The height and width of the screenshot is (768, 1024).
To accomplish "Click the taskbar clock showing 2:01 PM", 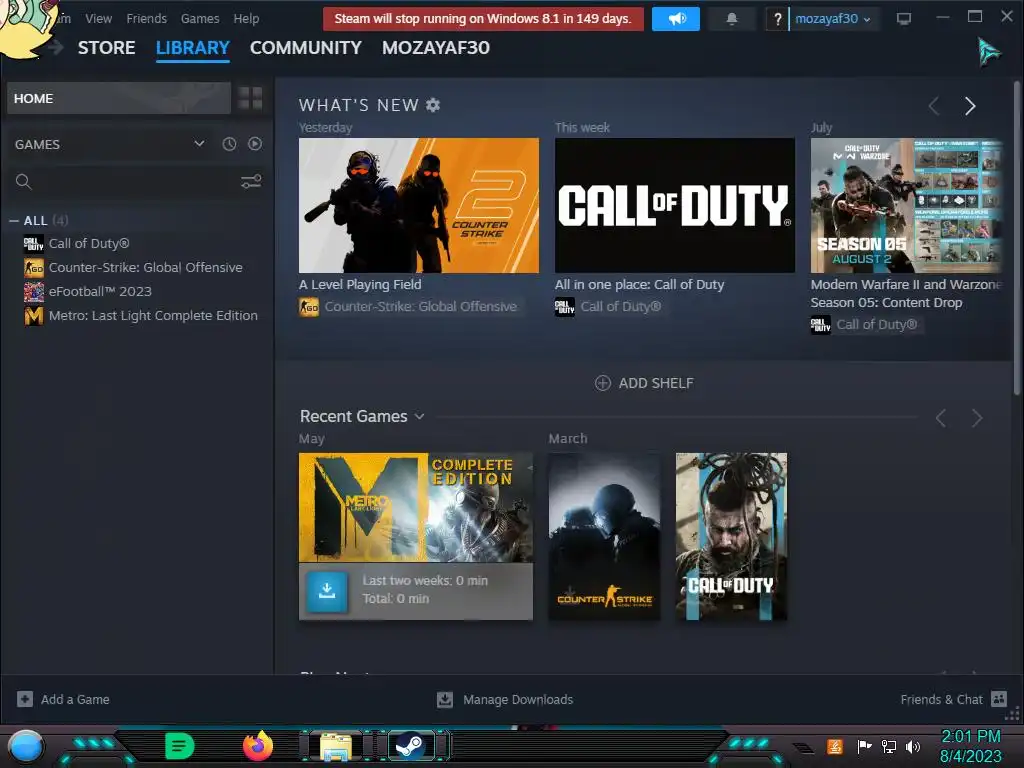I will (x=970, y=737).
